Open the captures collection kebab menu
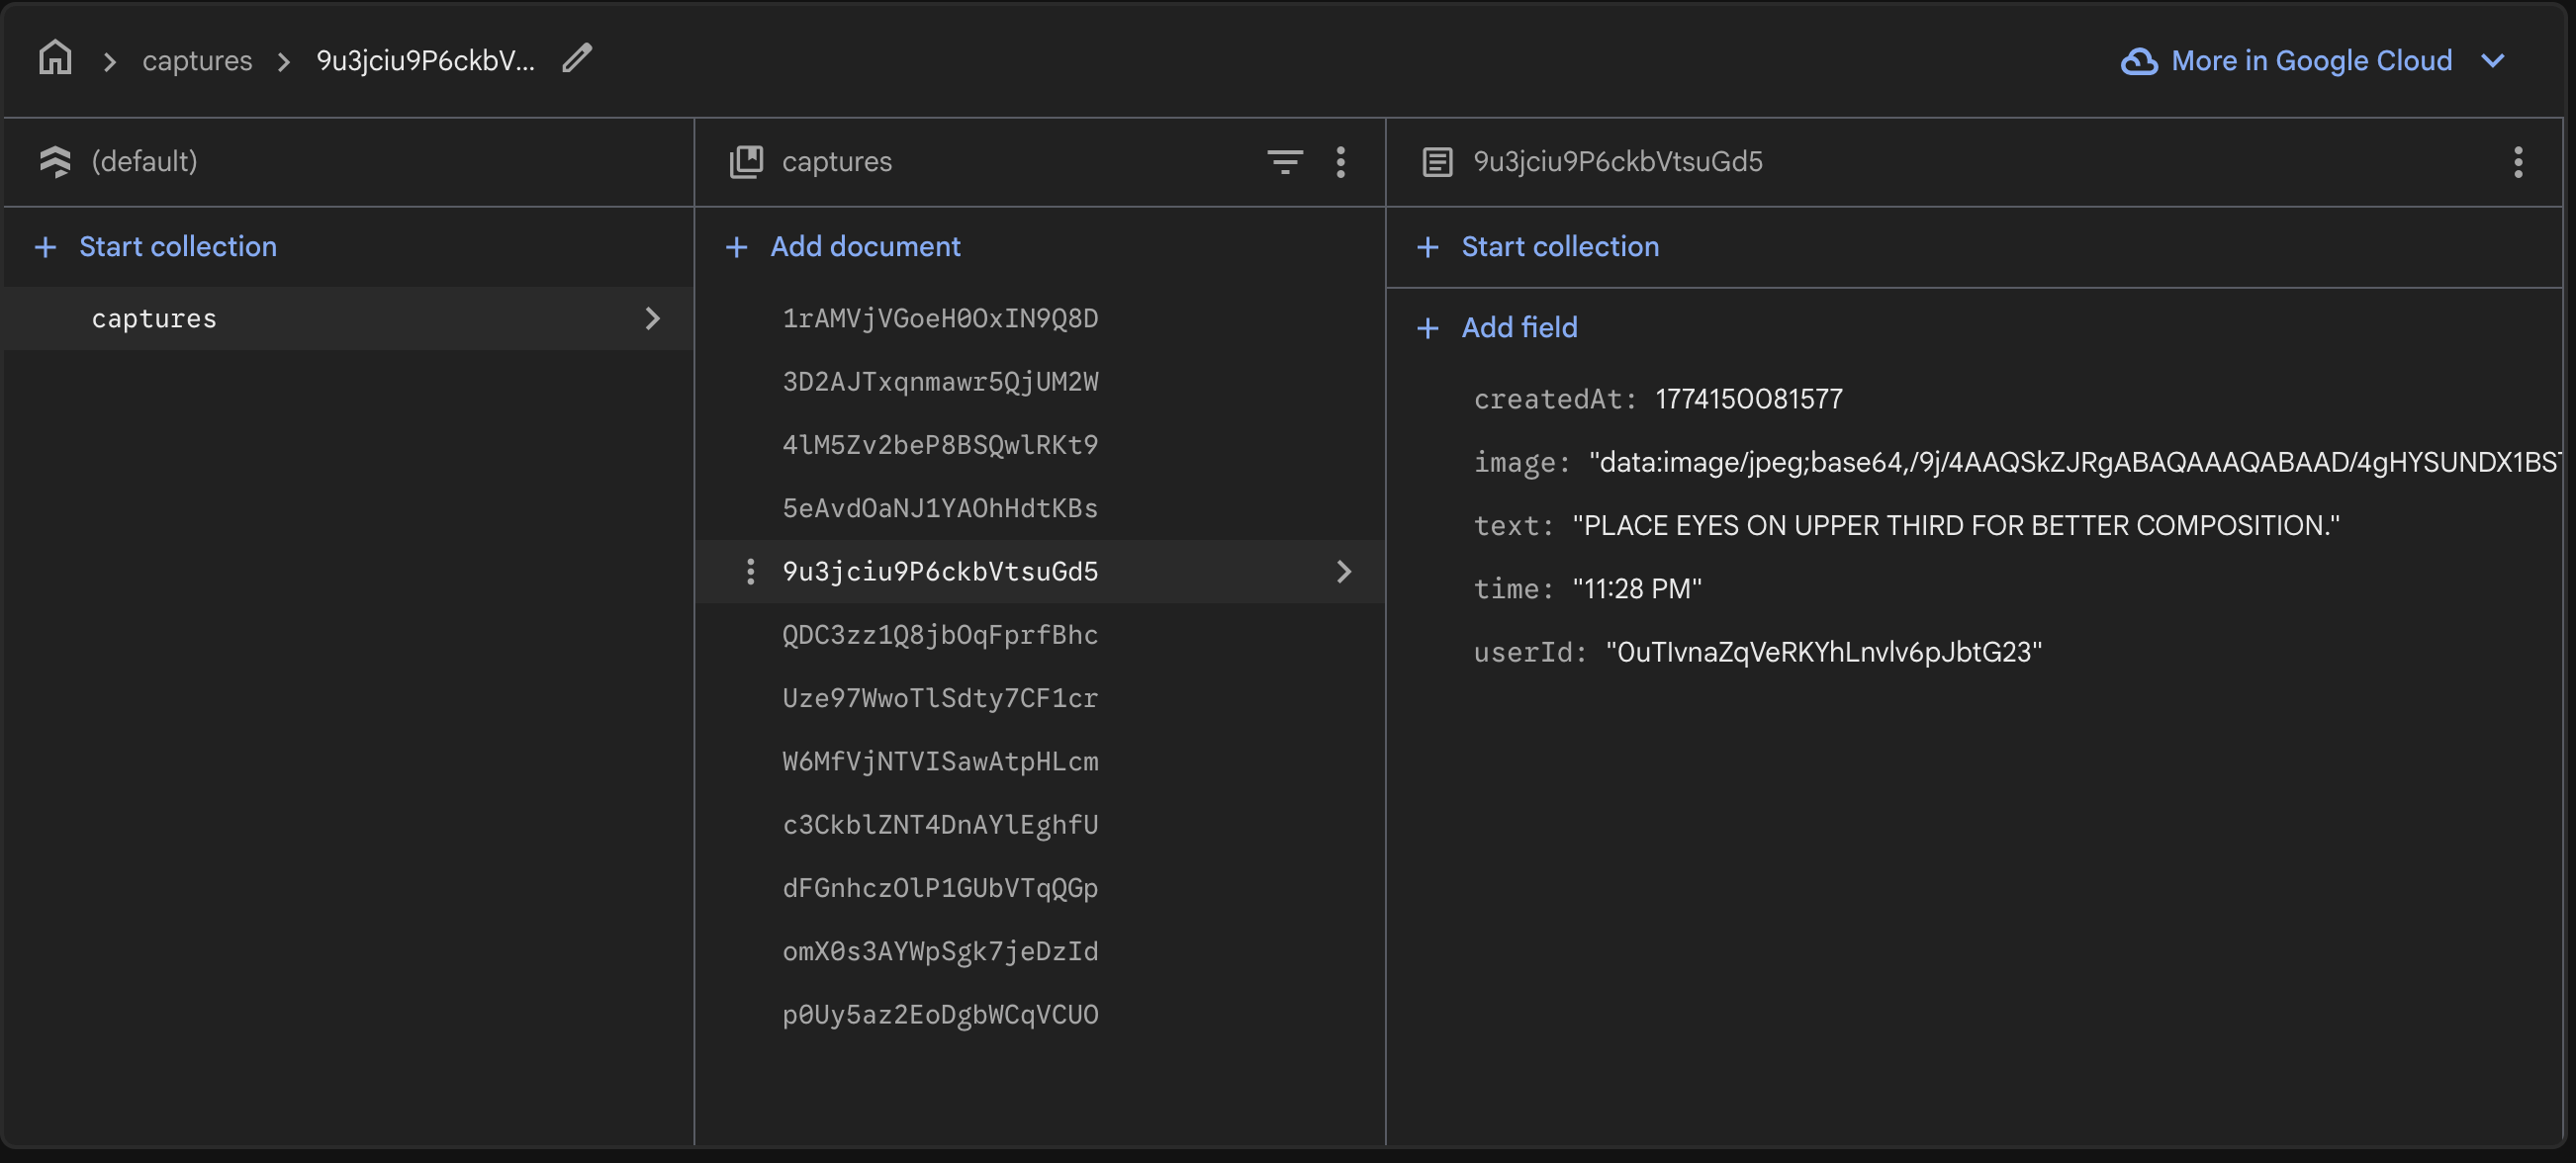The image size is (2576, 1163). [x=1340, y=161]
